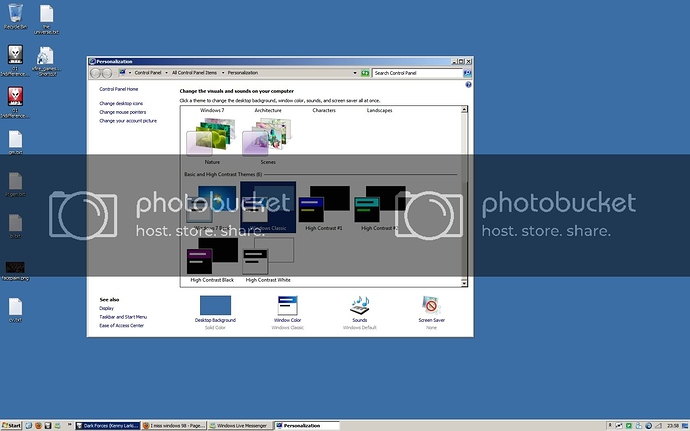Click the Landscapes theme label
690x431 pixels.
pyautogui.click(x=379, y=111)
